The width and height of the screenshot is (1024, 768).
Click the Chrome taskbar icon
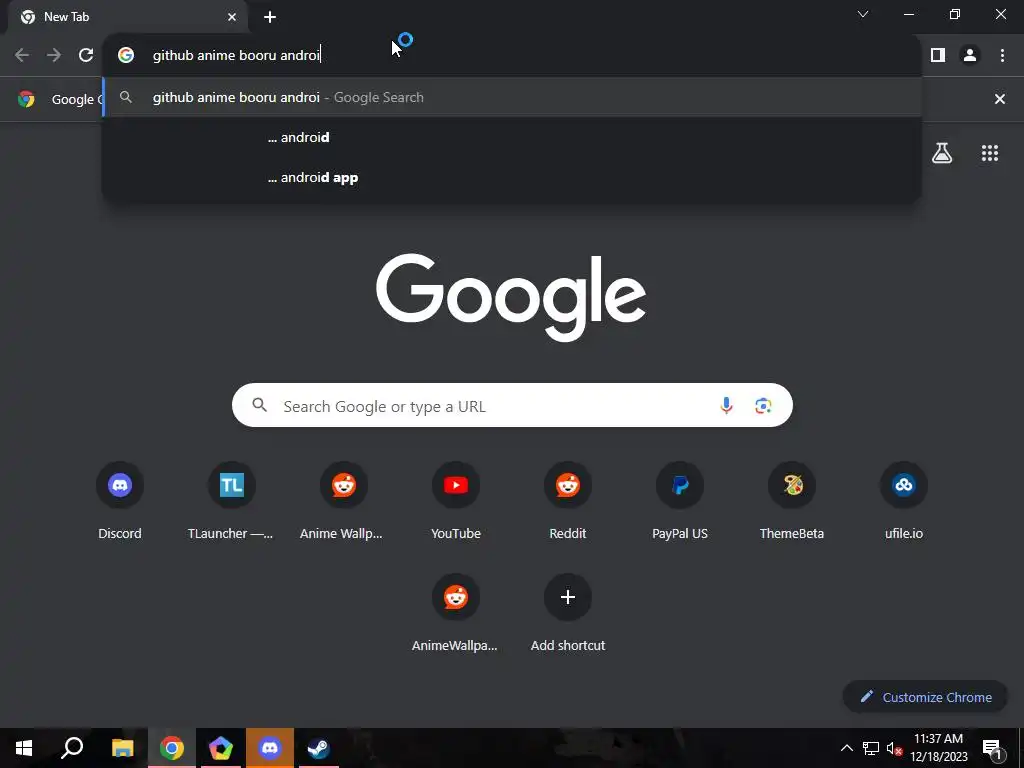(172, 748)
